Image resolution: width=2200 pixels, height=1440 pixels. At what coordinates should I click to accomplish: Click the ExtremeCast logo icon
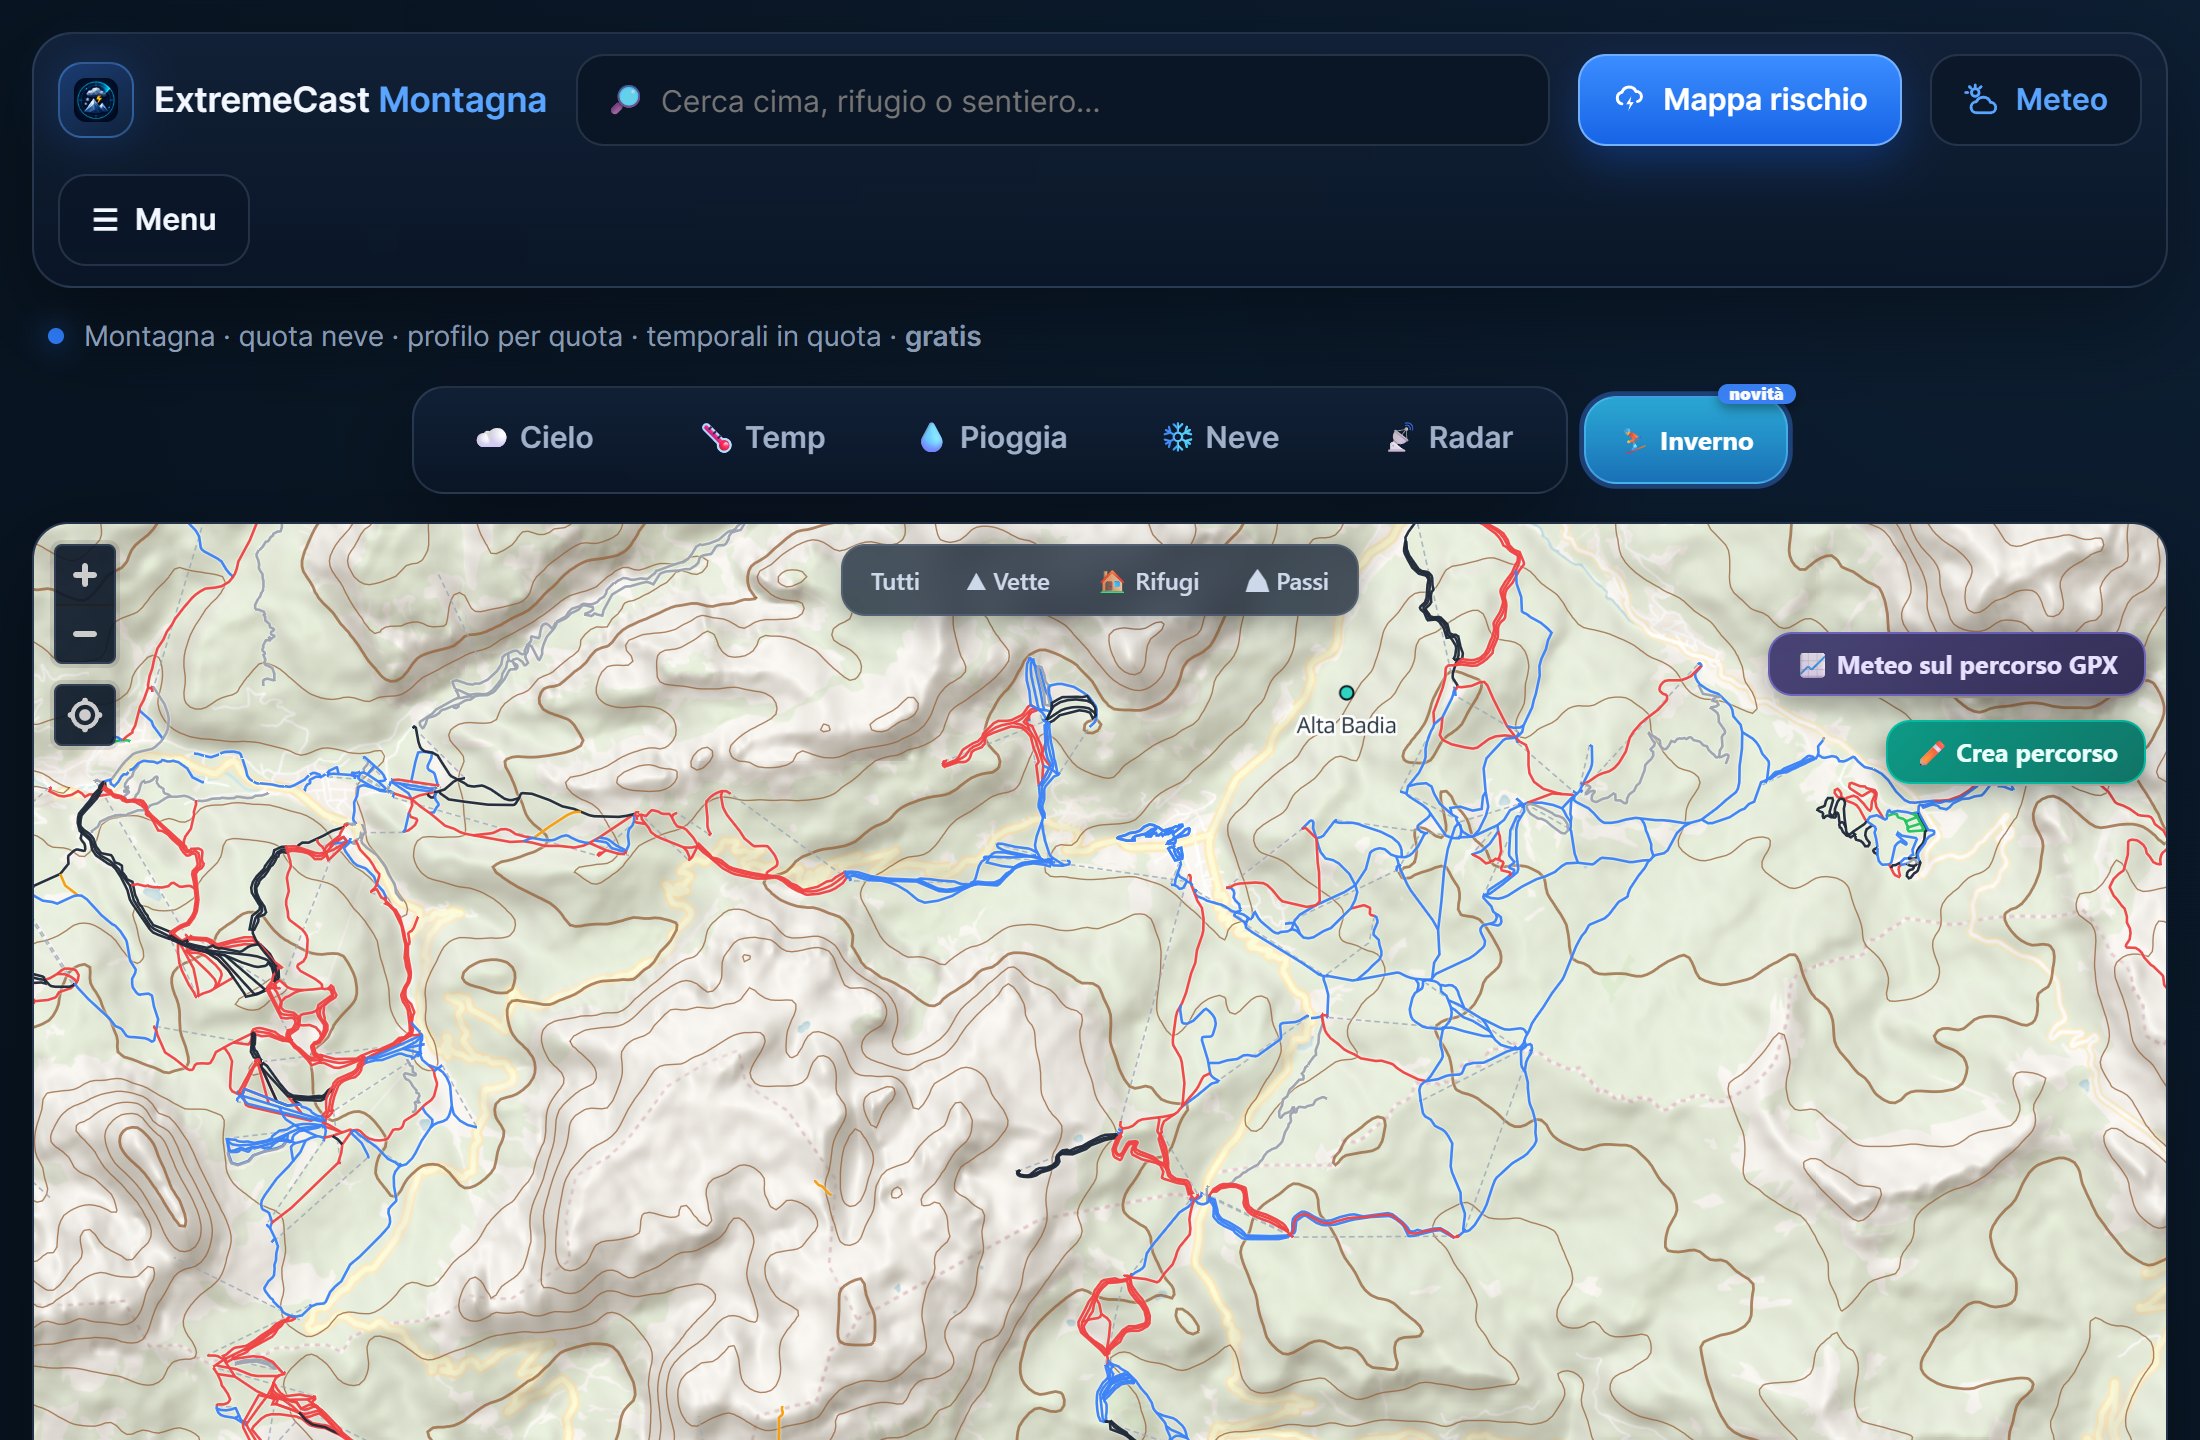click(x=96, y=100)
